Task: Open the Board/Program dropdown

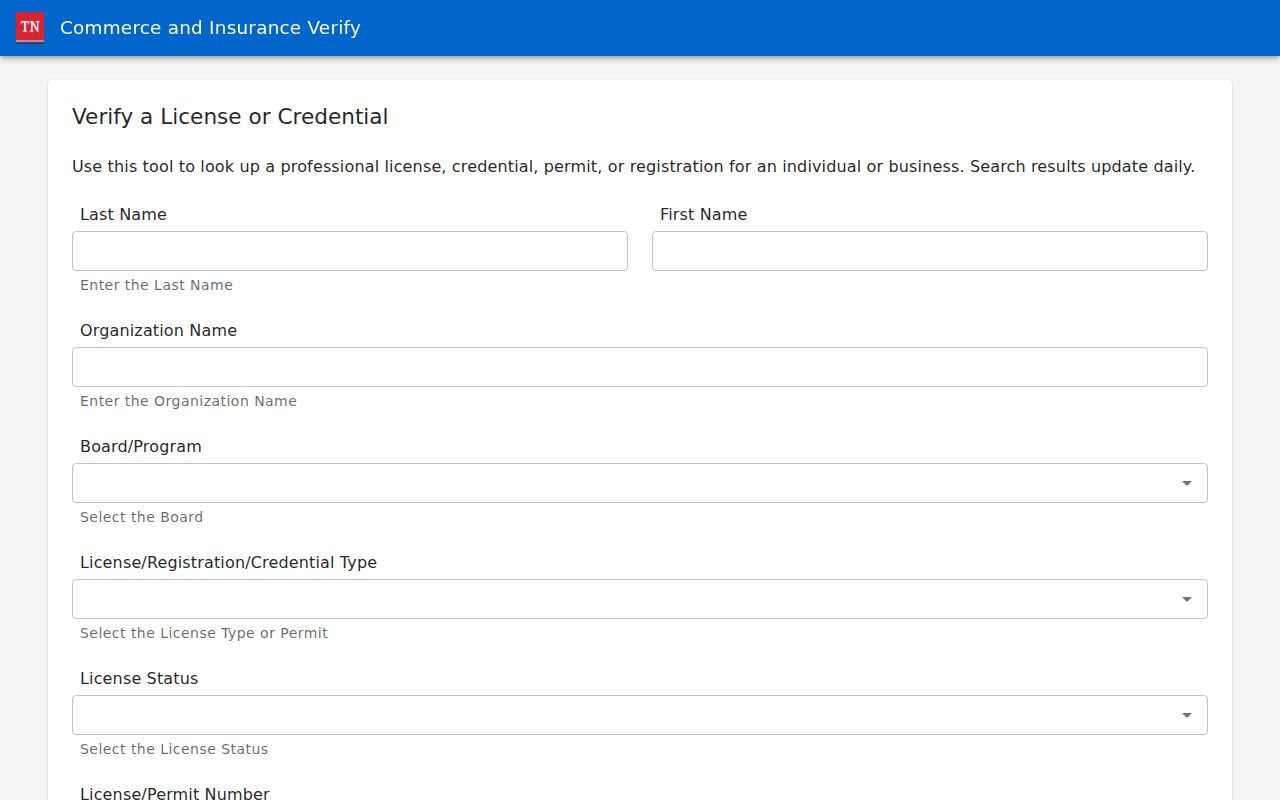Action: tap(640, 483)
